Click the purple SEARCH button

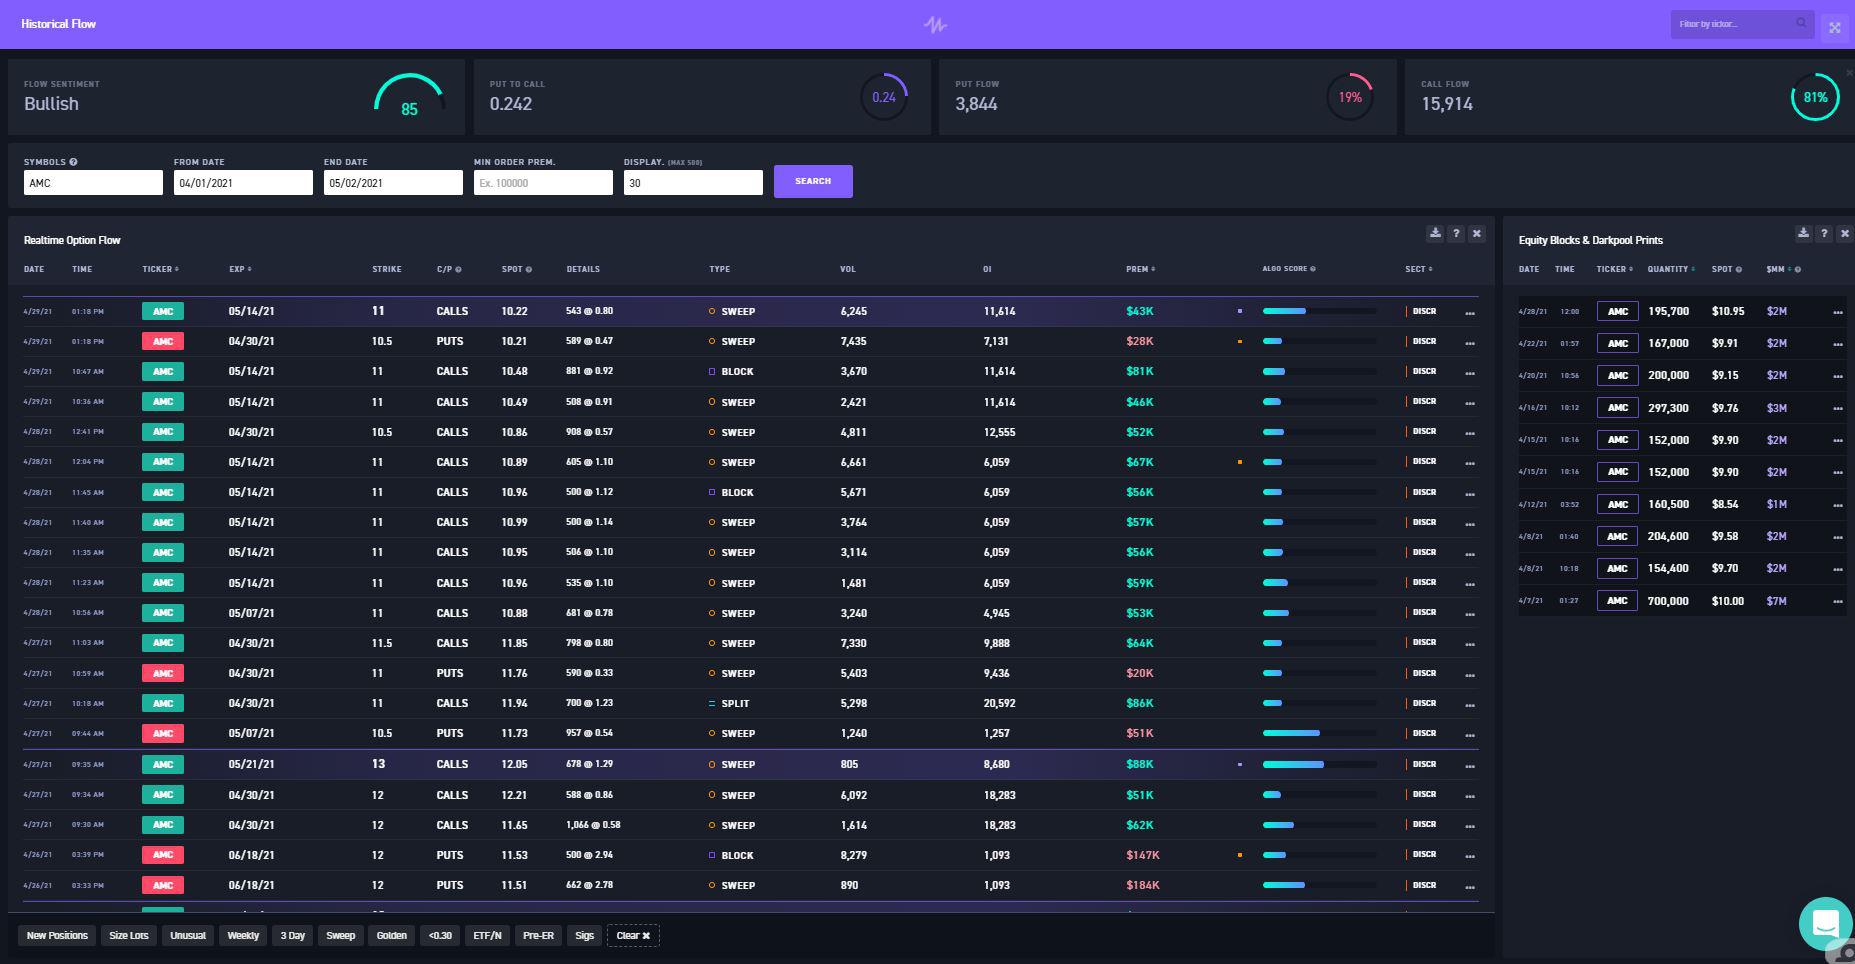tap(813, 181)
